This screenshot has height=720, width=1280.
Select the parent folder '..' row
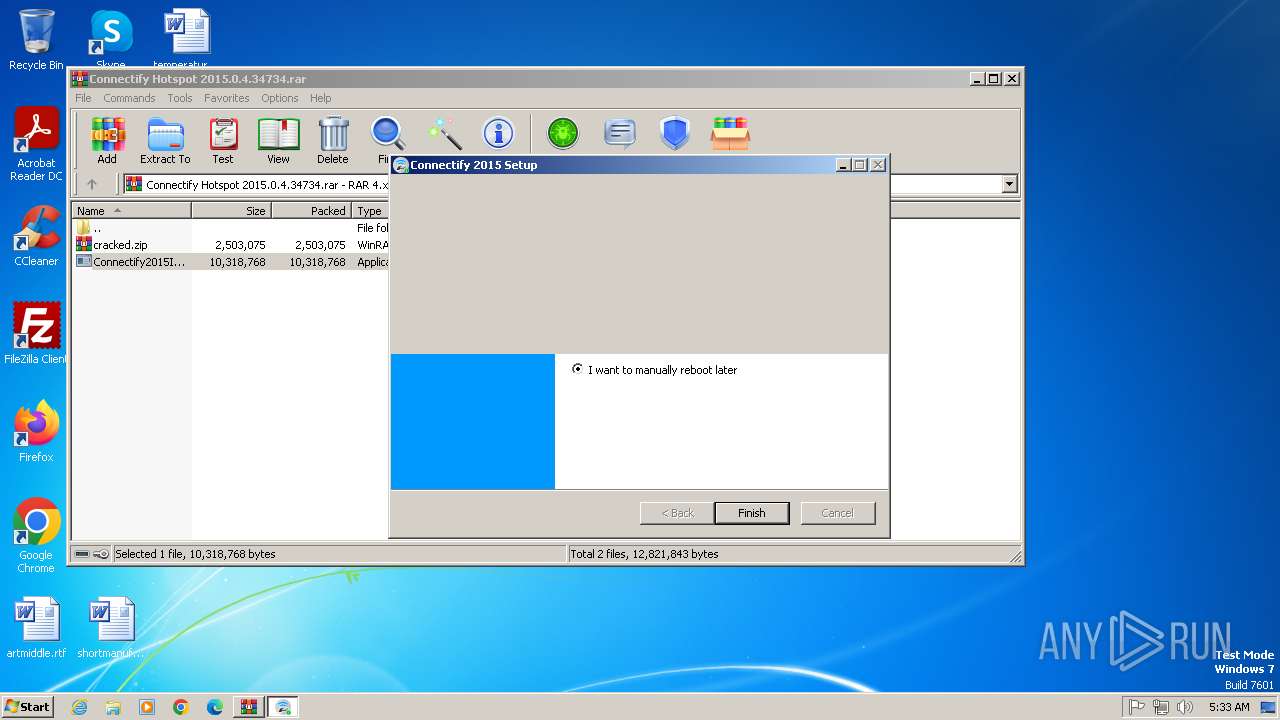(231, 228)
